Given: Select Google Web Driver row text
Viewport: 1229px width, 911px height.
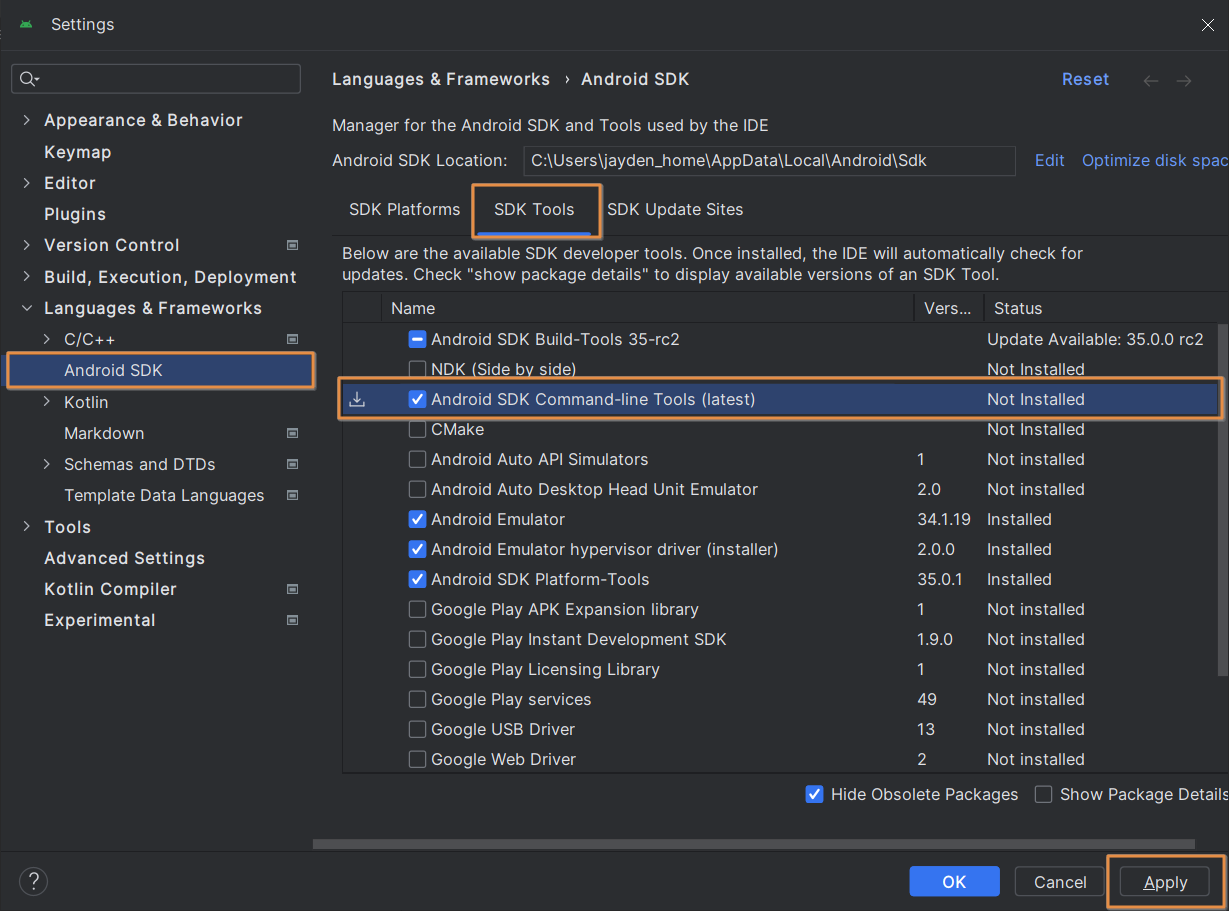Looking at the screenshot, I should [503, 759].
